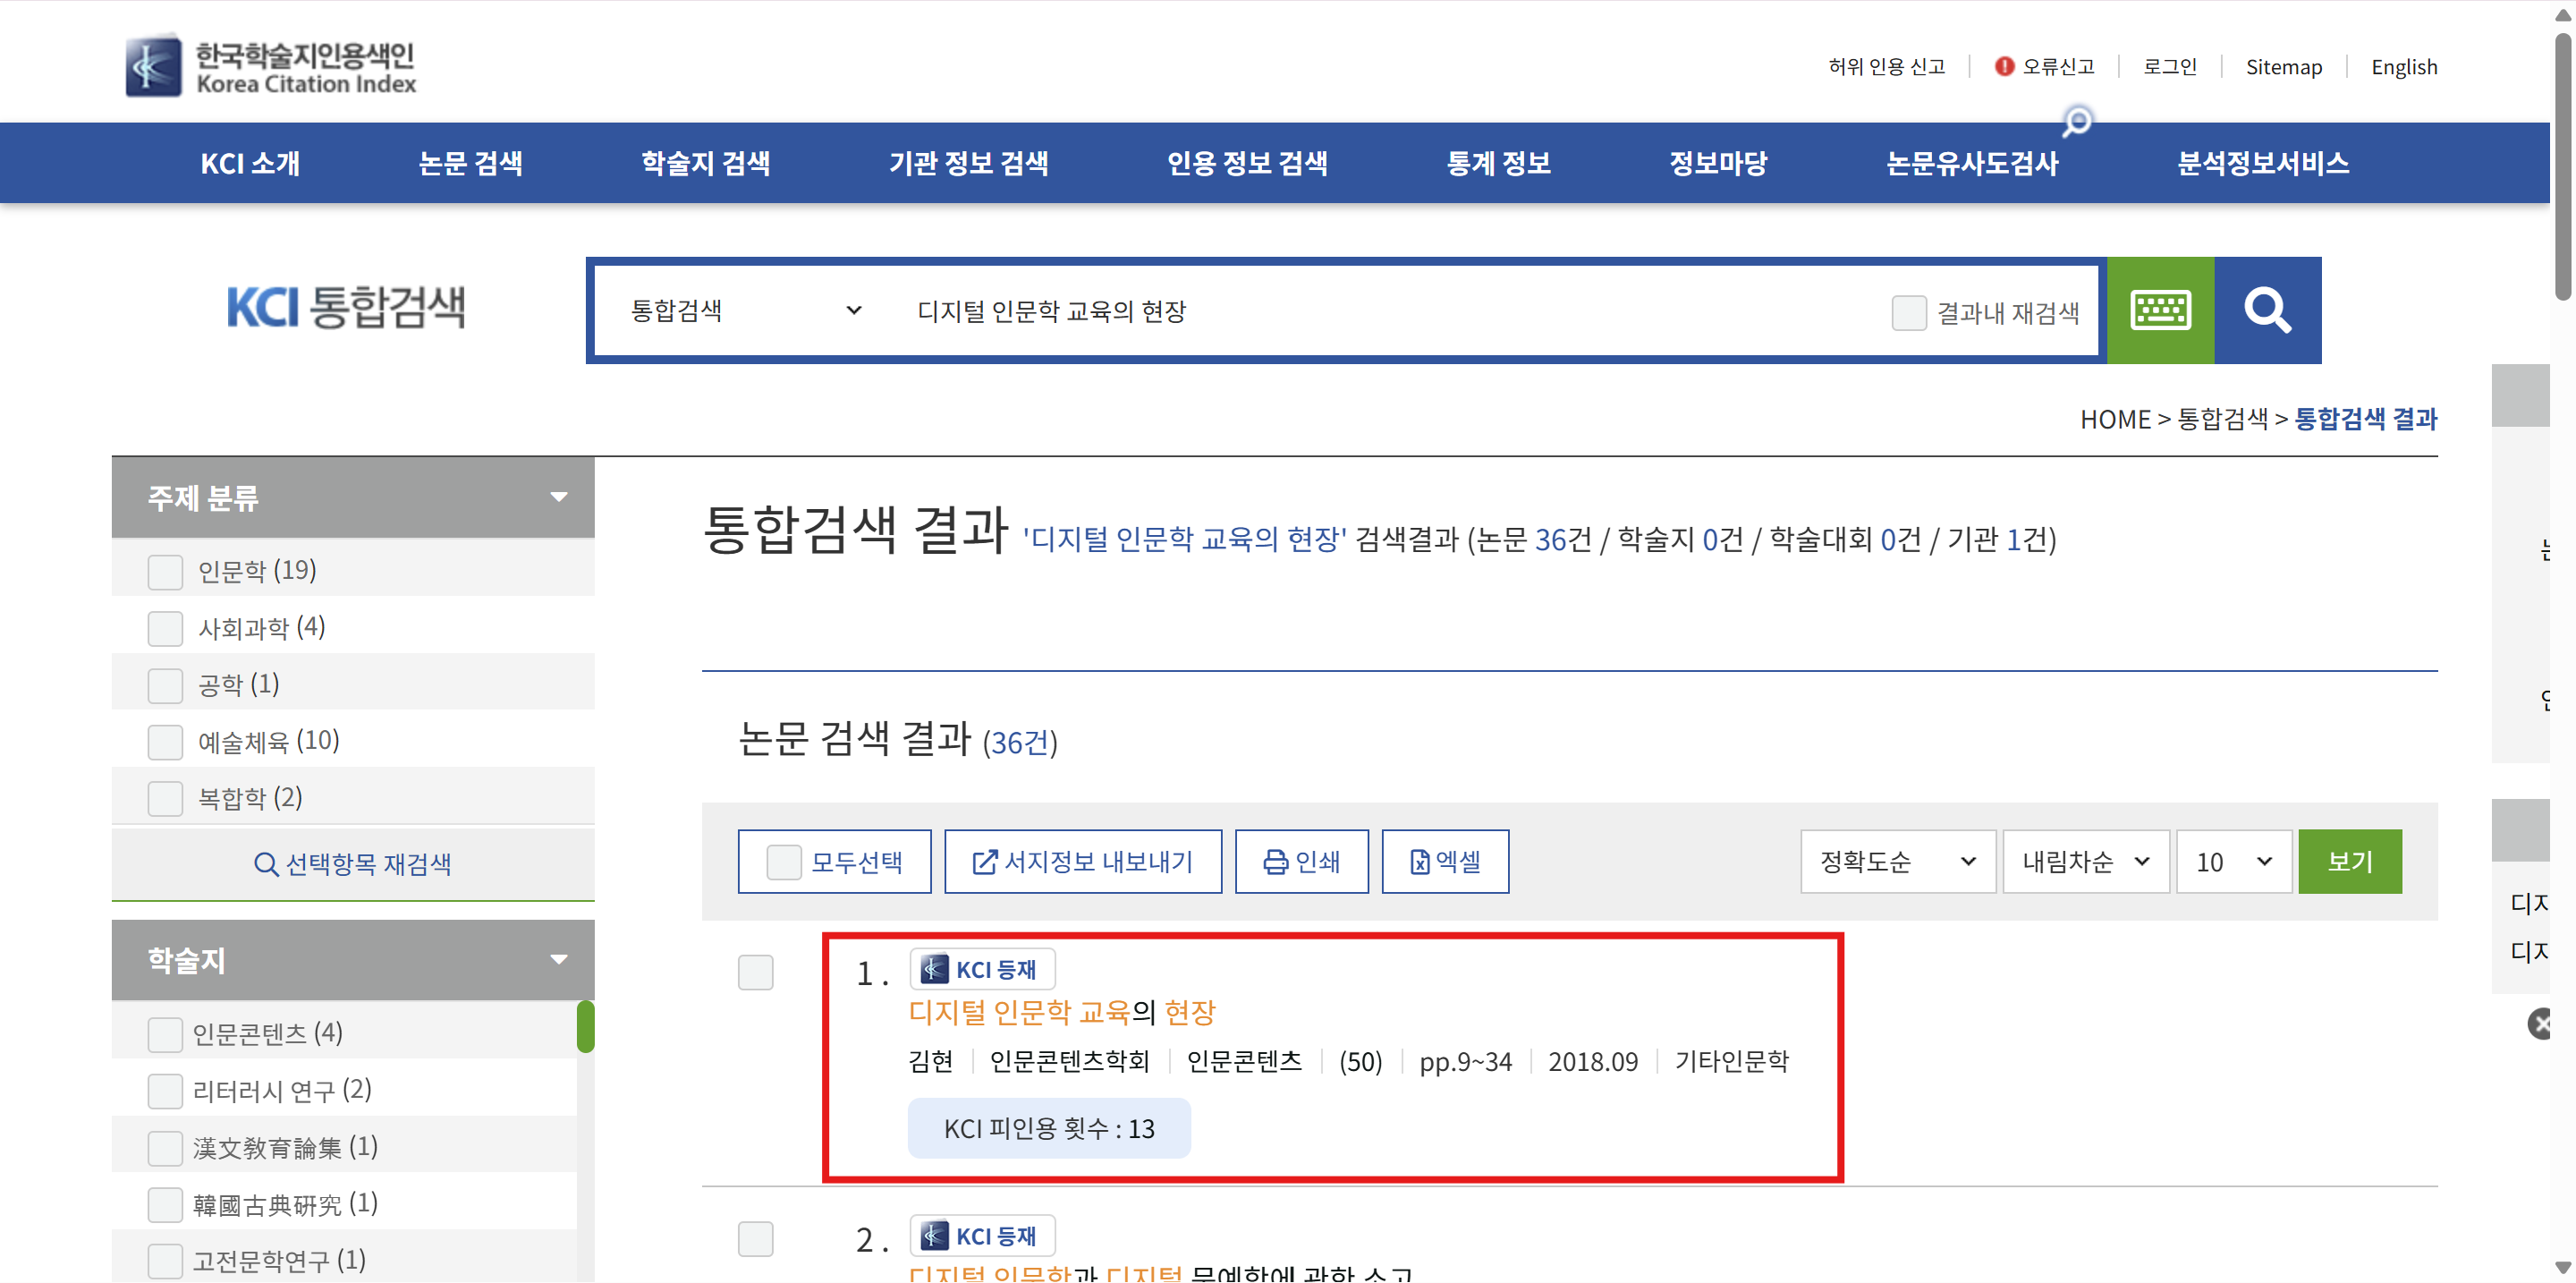Open the article 디지털 인문학 교육의 현장
The image size is (2576, 1283).
tap(1060, 1013)
